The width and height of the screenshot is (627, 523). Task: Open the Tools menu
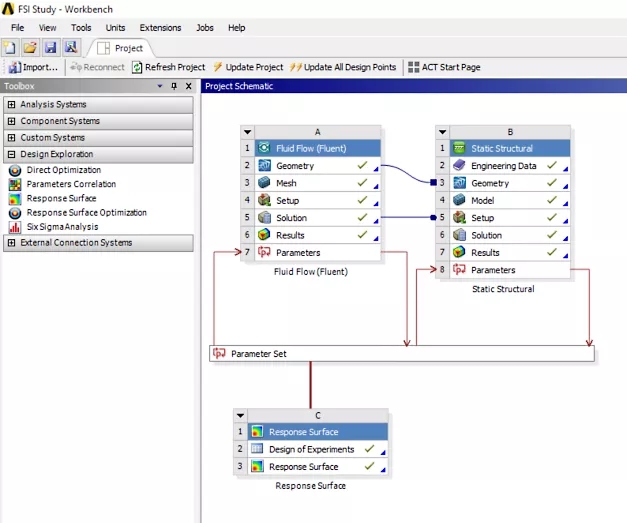[81, 28]
